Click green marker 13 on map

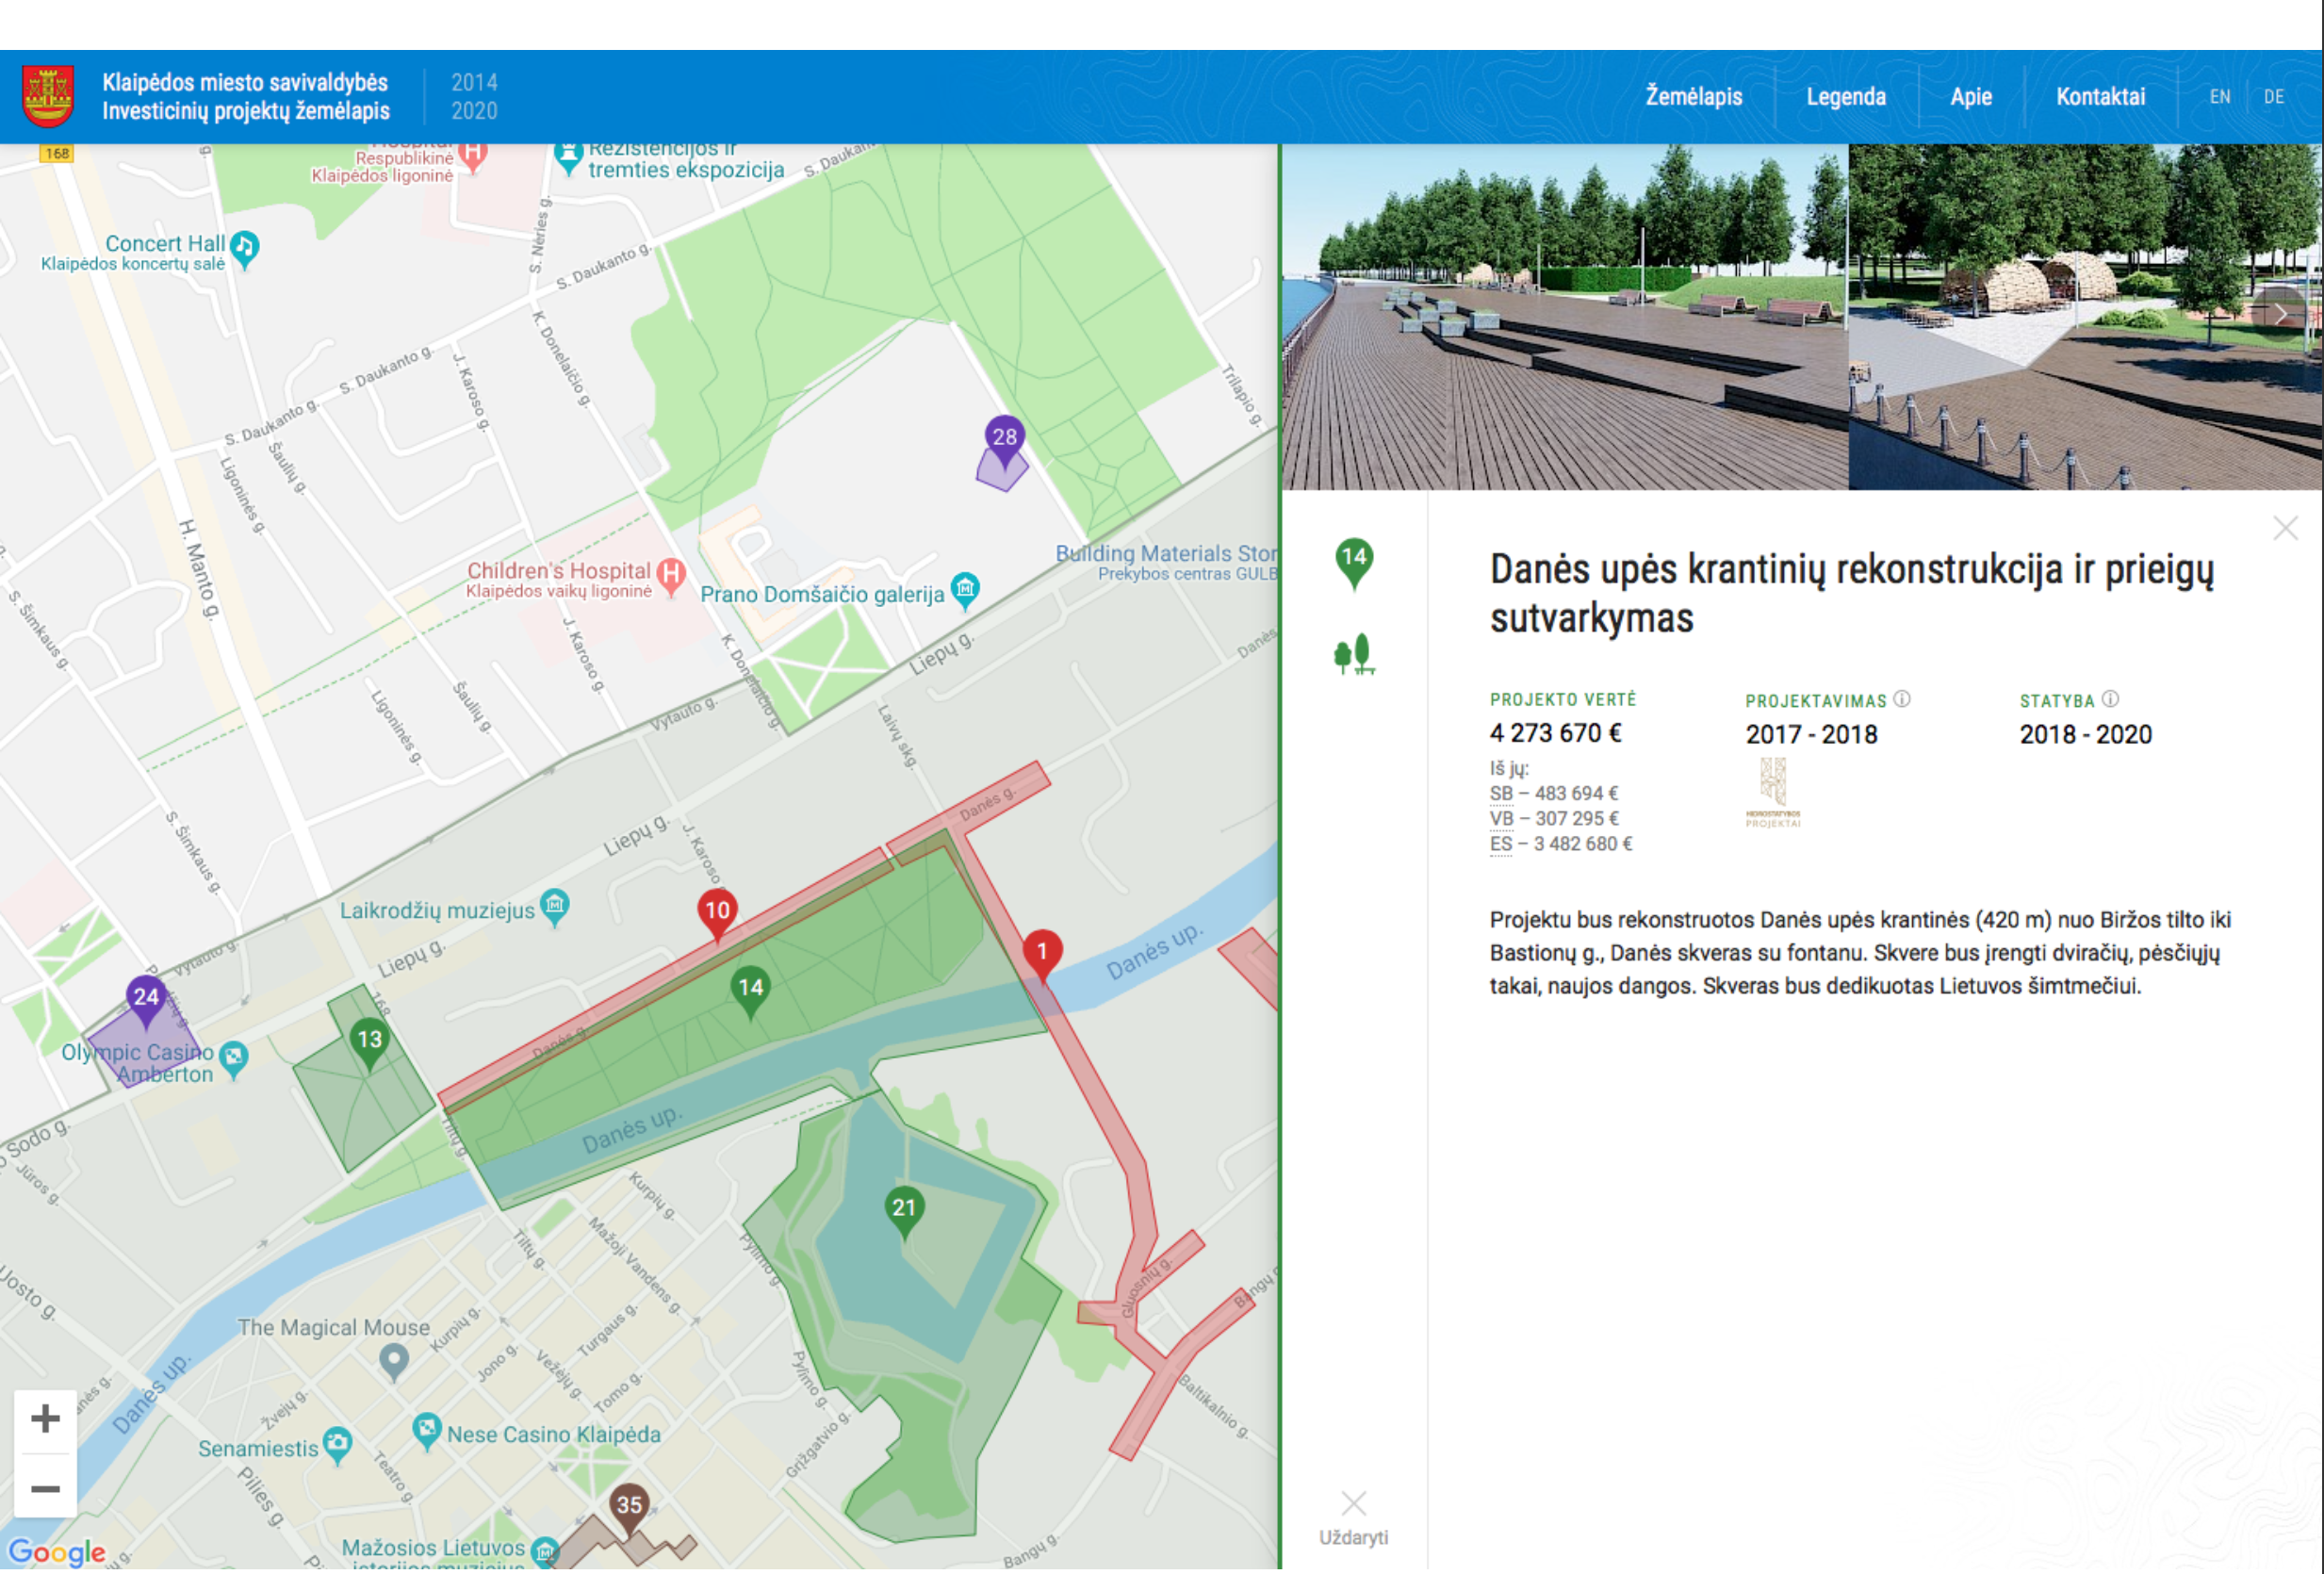(x=369, y=1041)
